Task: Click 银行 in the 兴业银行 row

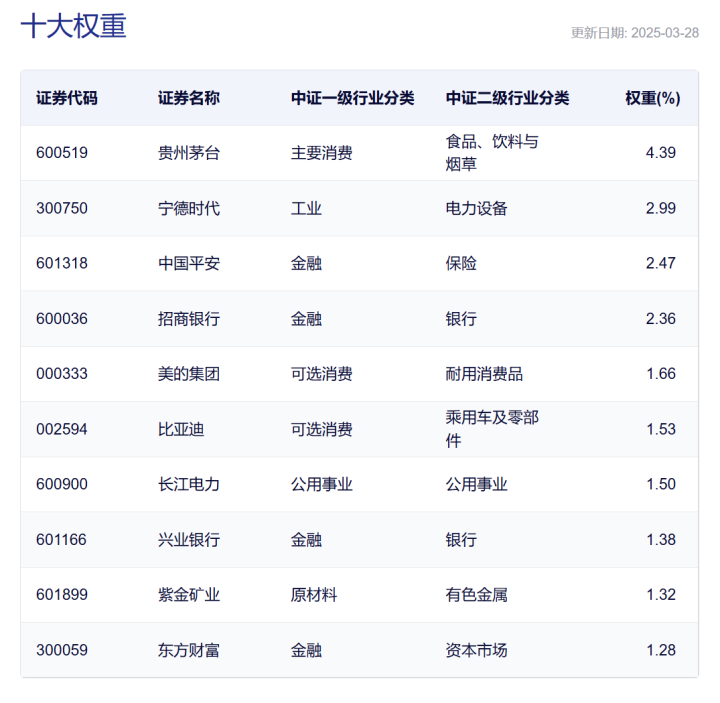Action: [x=461, y=540]
